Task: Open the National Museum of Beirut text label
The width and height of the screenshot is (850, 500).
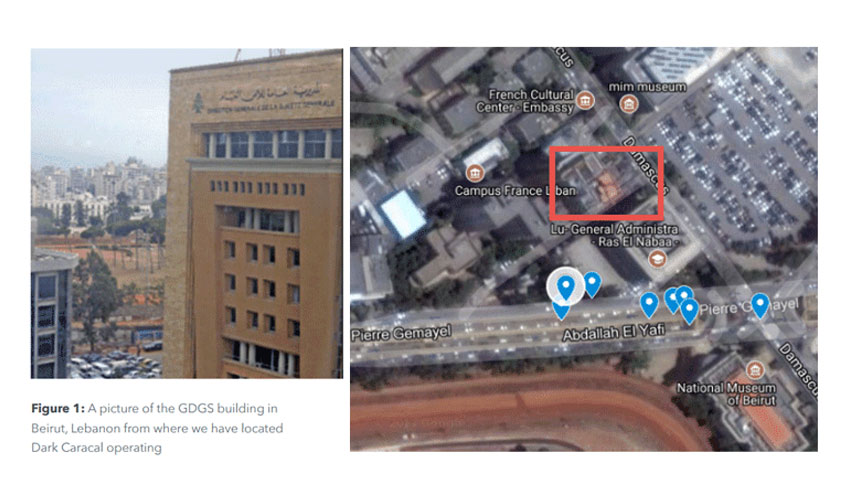Action: tap(726, 394)
